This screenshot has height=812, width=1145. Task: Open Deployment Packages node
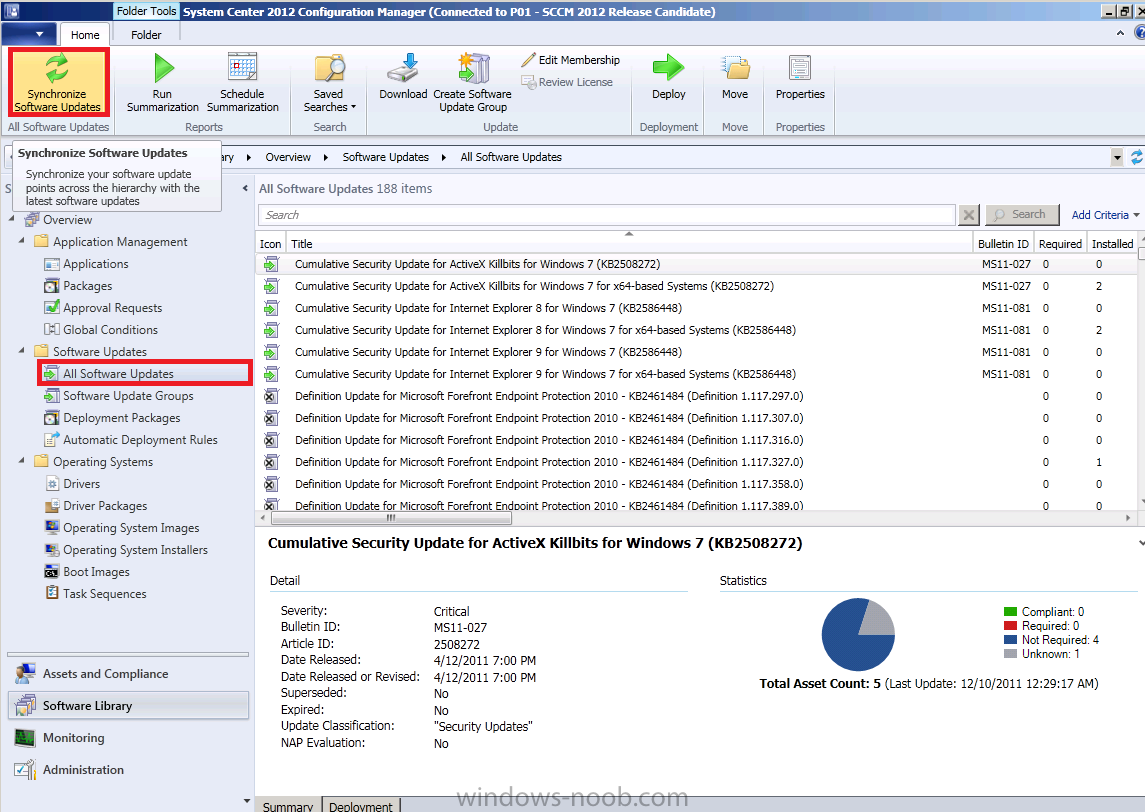tap(121, 418)
